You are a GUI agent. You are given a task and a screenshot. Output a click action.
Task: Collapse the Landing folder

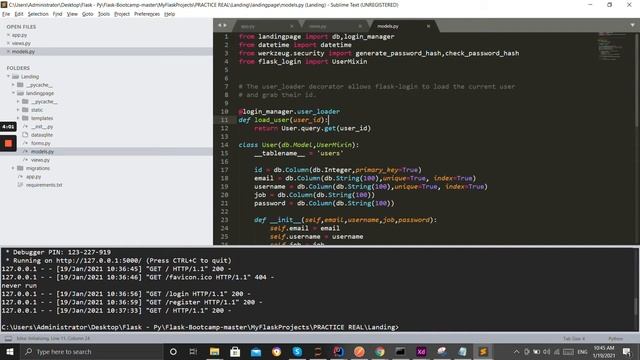coord(8,76)
